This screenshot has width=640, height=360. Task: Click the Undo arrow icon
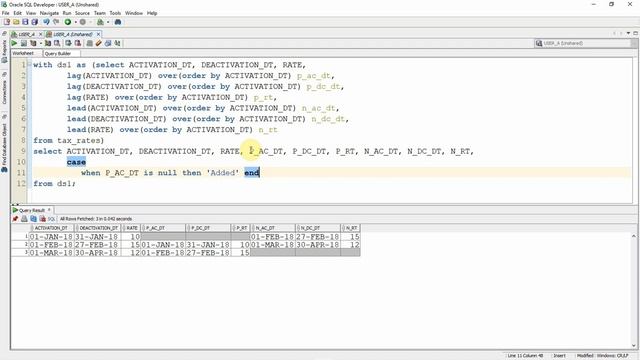(46, 22)
